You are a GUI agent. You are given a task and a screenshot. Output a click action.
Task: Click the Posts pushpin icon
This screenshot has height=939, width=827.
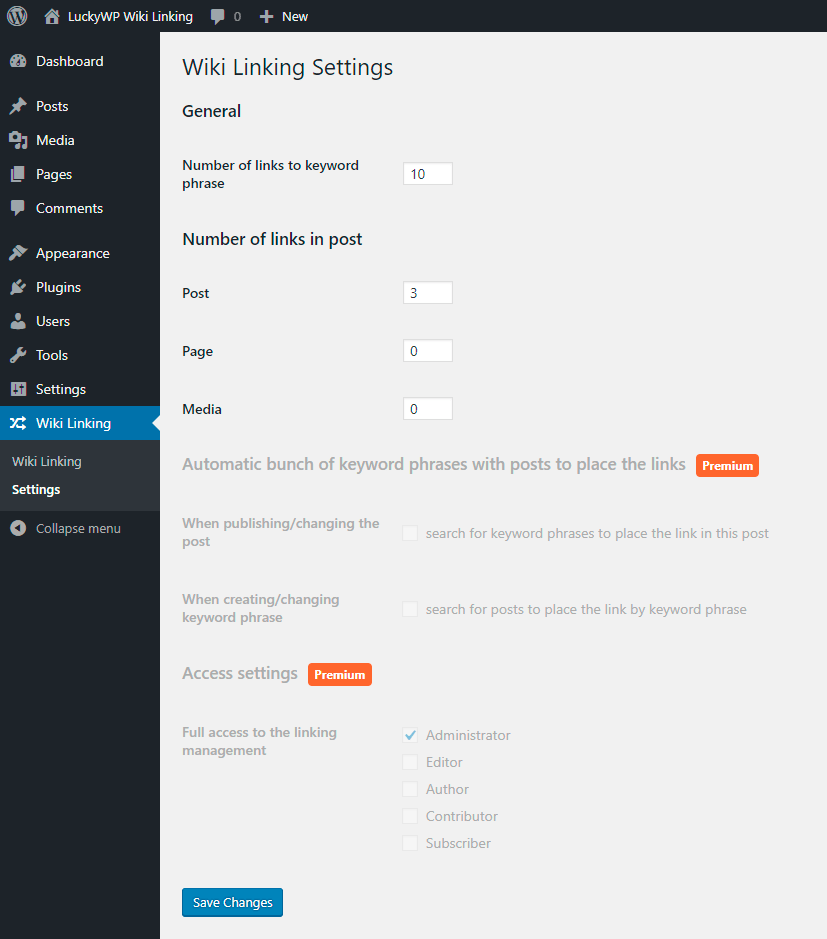tap(18, 106)
